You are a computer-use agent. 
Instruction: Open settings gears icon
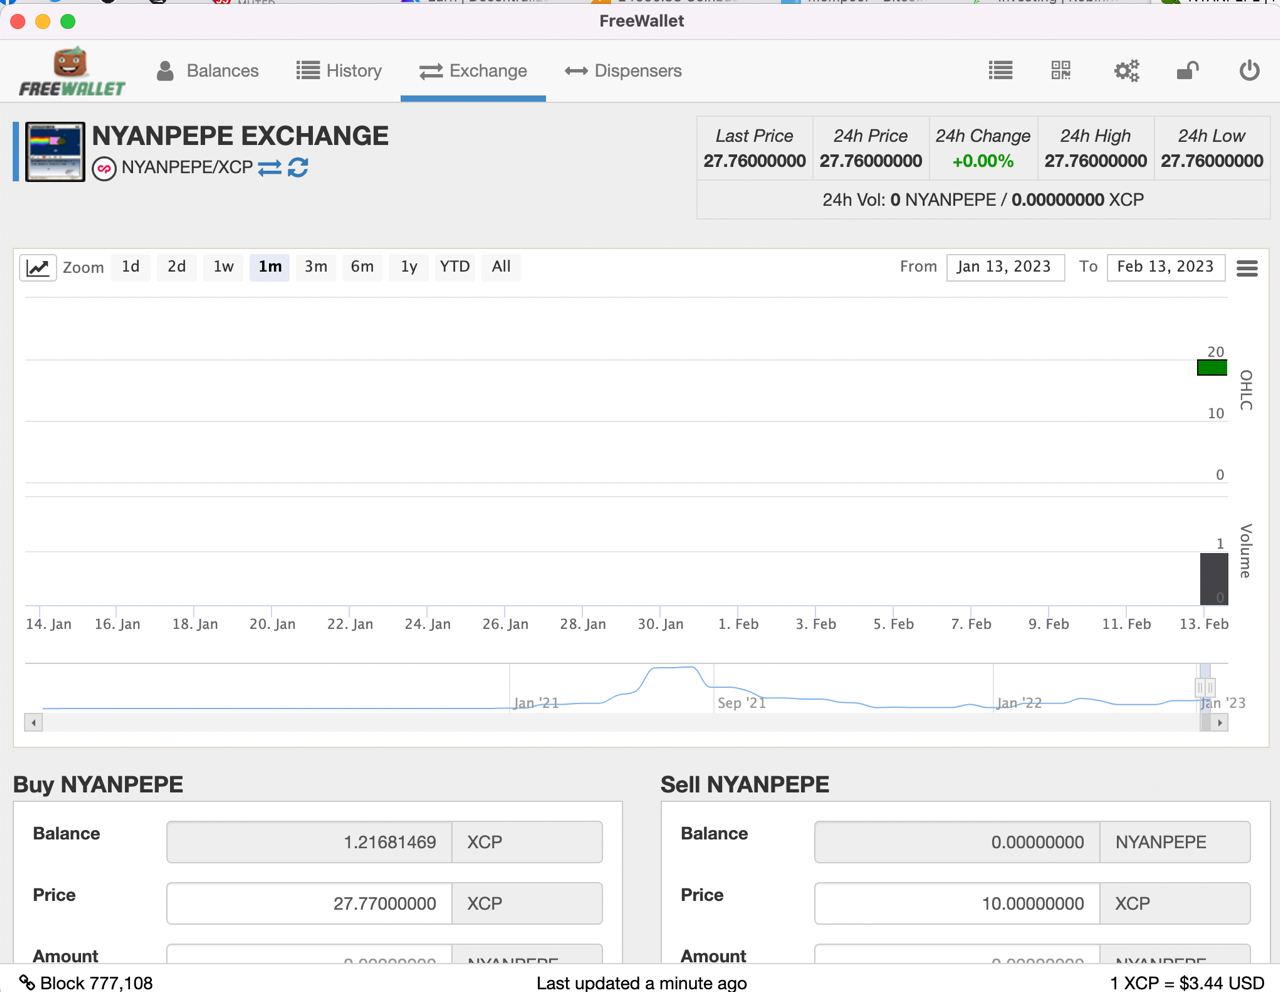point(1127,70)
